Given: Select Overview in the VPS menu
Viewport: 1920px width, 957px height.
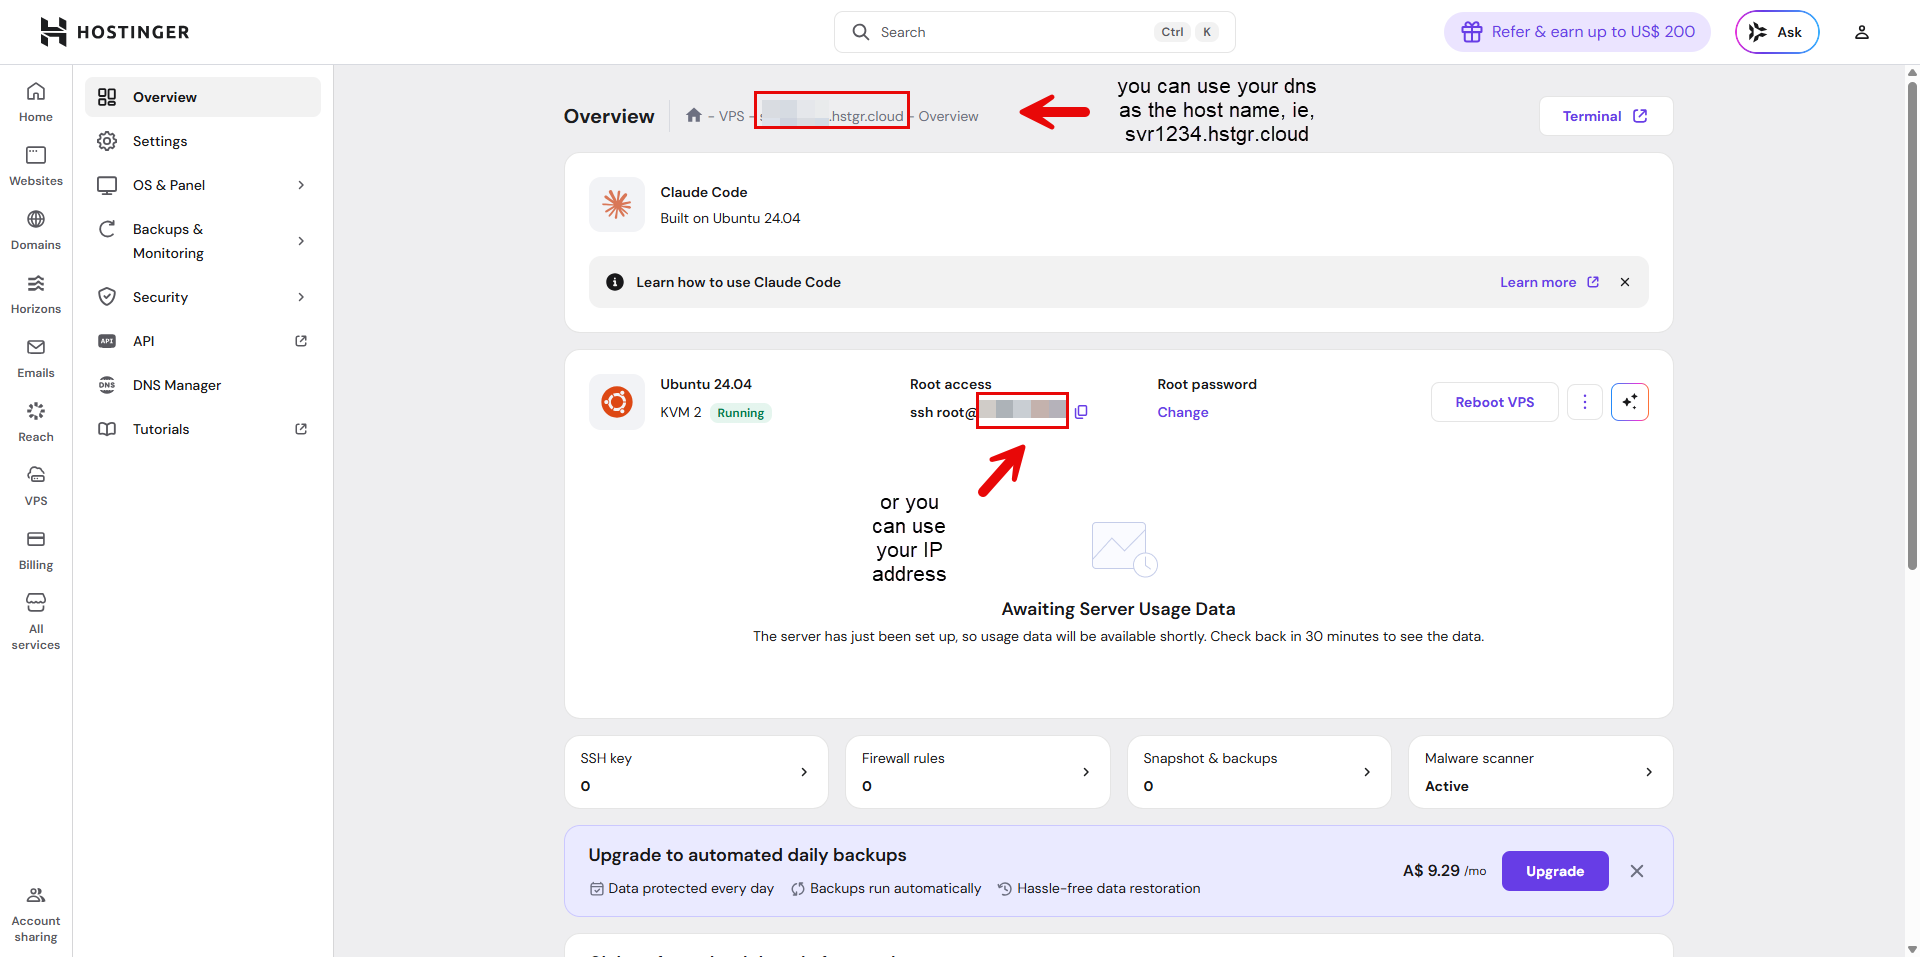Looking at the screenshot, I should click(x=203, y=97).
